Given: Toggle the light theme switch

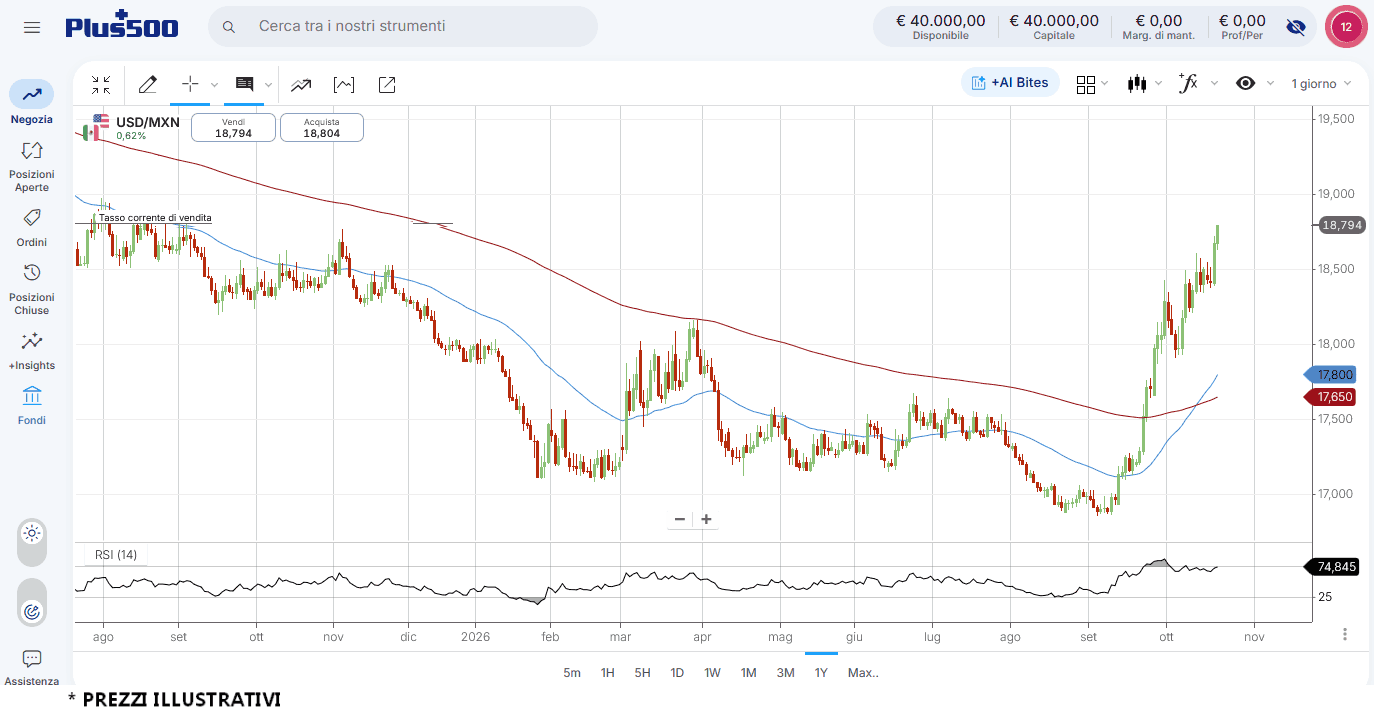Looking at the screenshot, I should (32, 543).
